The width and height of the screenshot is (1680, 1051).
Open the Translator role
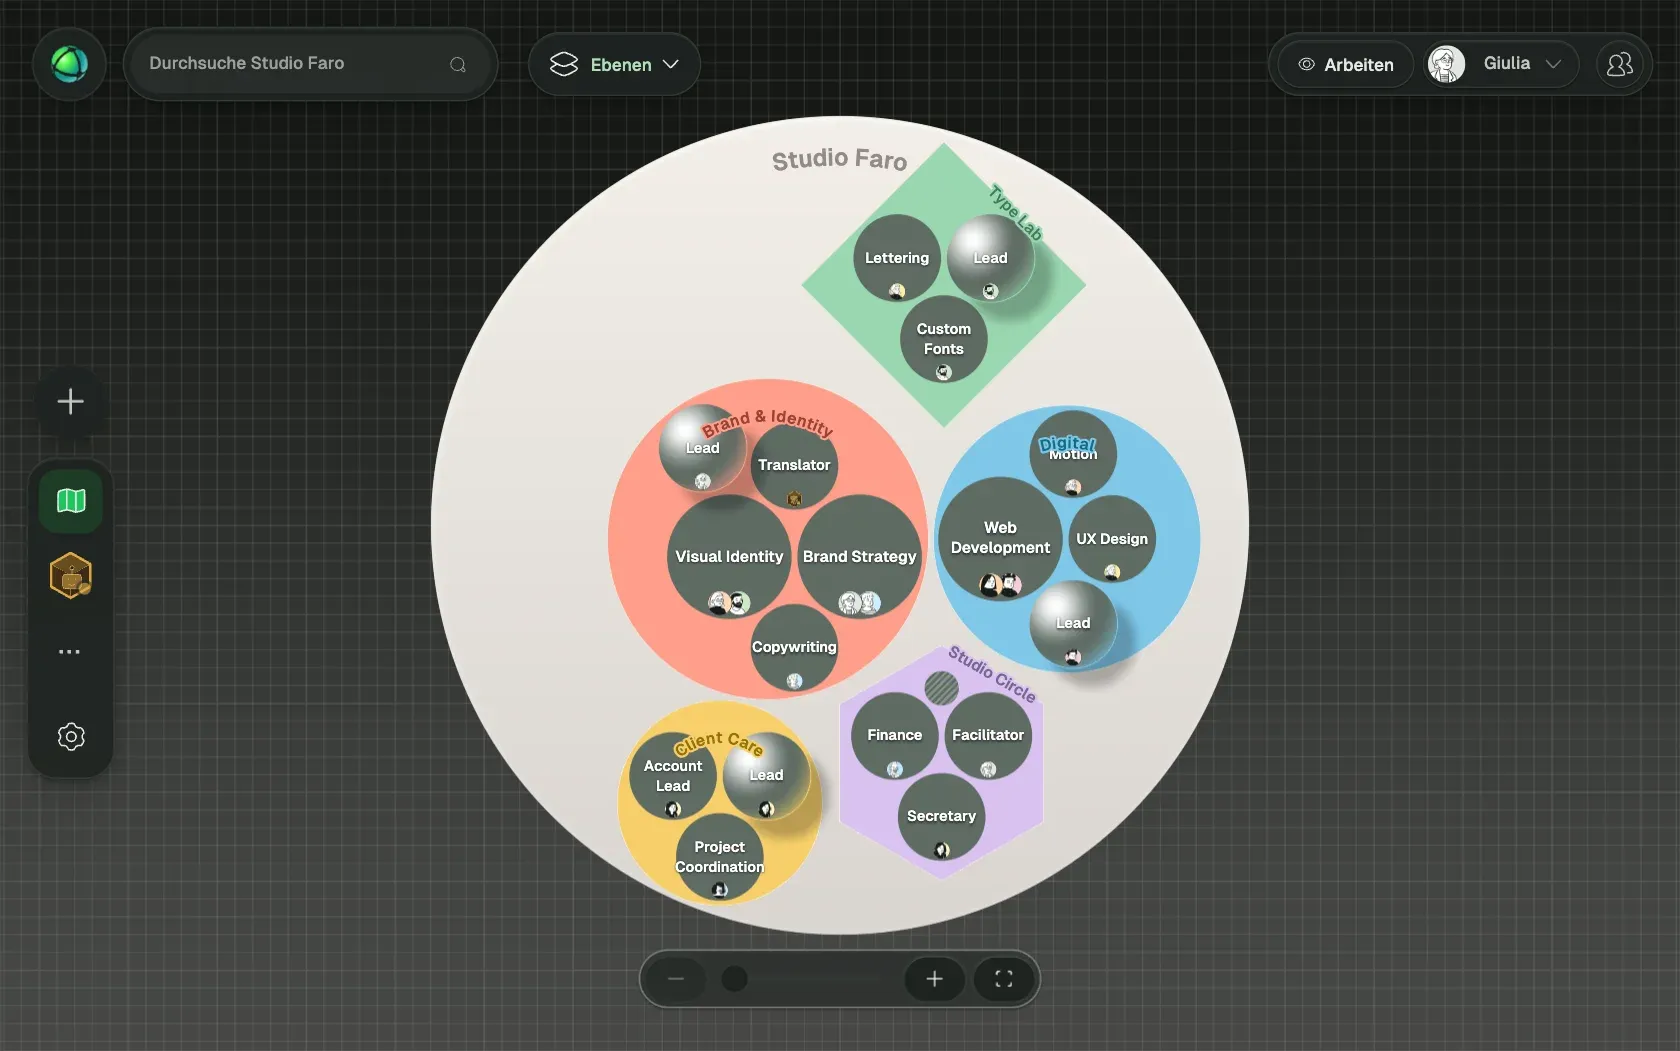pos(794,465)
